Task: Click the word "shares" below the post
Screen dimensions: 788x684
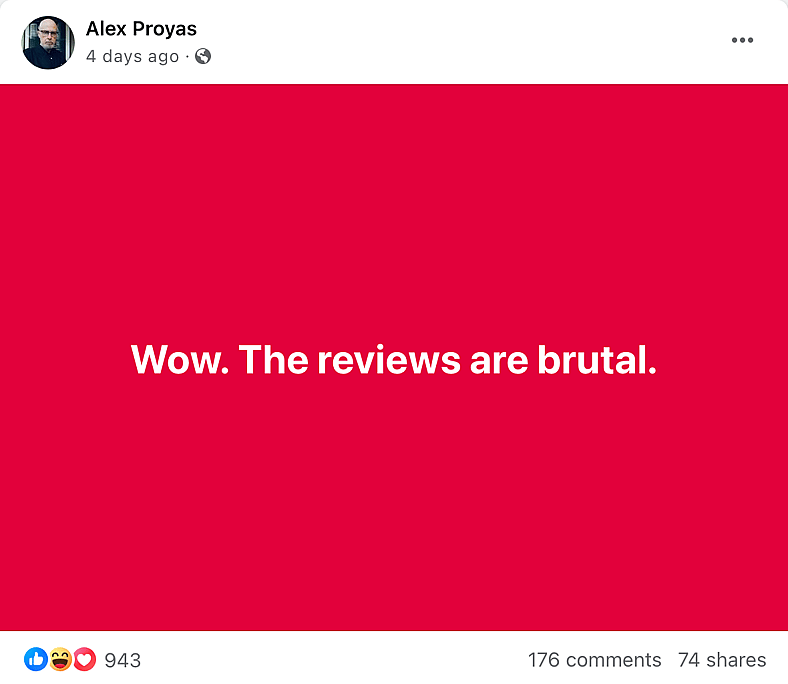Action: pyautogui.click(x=736, y=660)
